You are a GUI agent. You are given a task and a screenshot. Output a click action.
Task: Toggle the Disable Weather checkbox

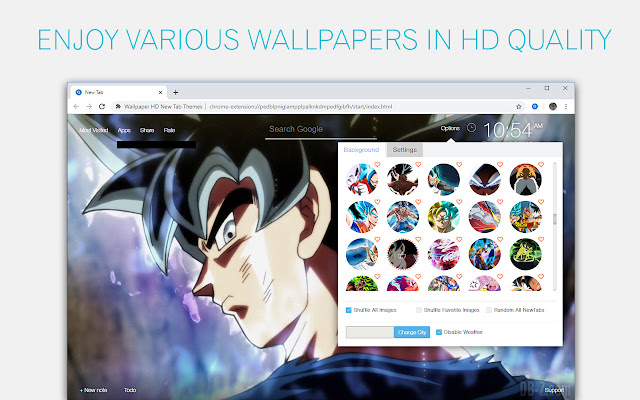pyautogui.click(x=439, y=332)
